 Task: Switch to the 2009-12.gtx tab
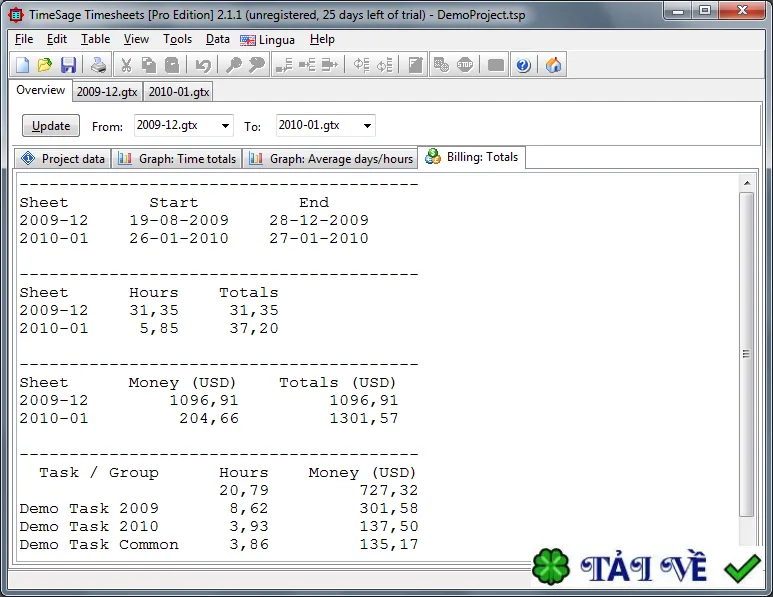pyautogui.click(x=107, y=92)
